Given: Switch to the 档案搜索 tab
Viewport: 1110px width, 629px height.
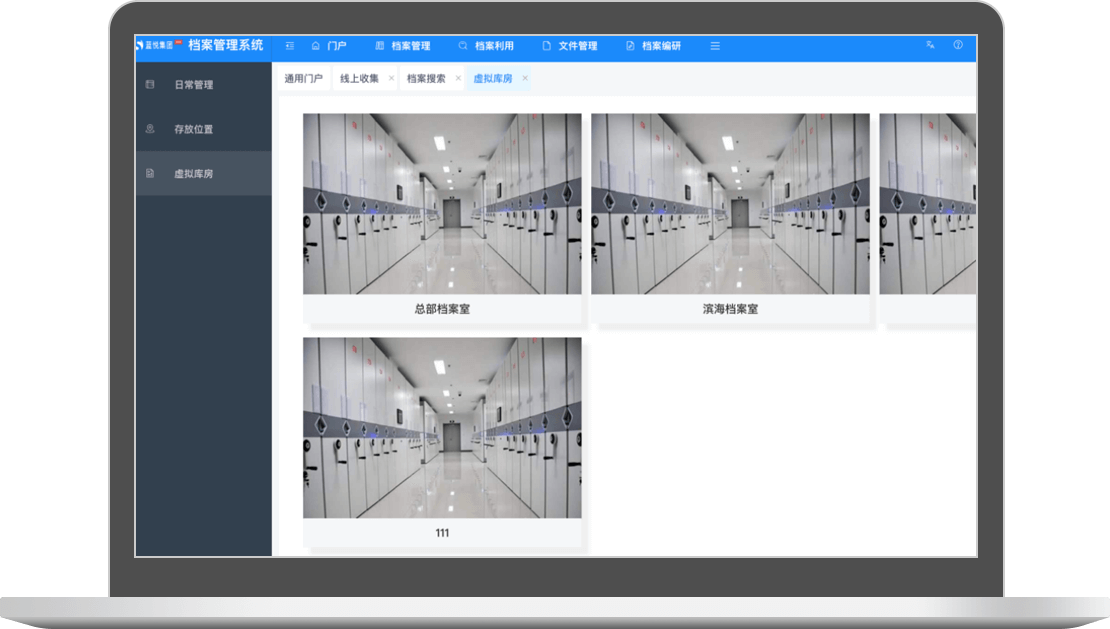Looking at the screenshot, I should (426, 78).
